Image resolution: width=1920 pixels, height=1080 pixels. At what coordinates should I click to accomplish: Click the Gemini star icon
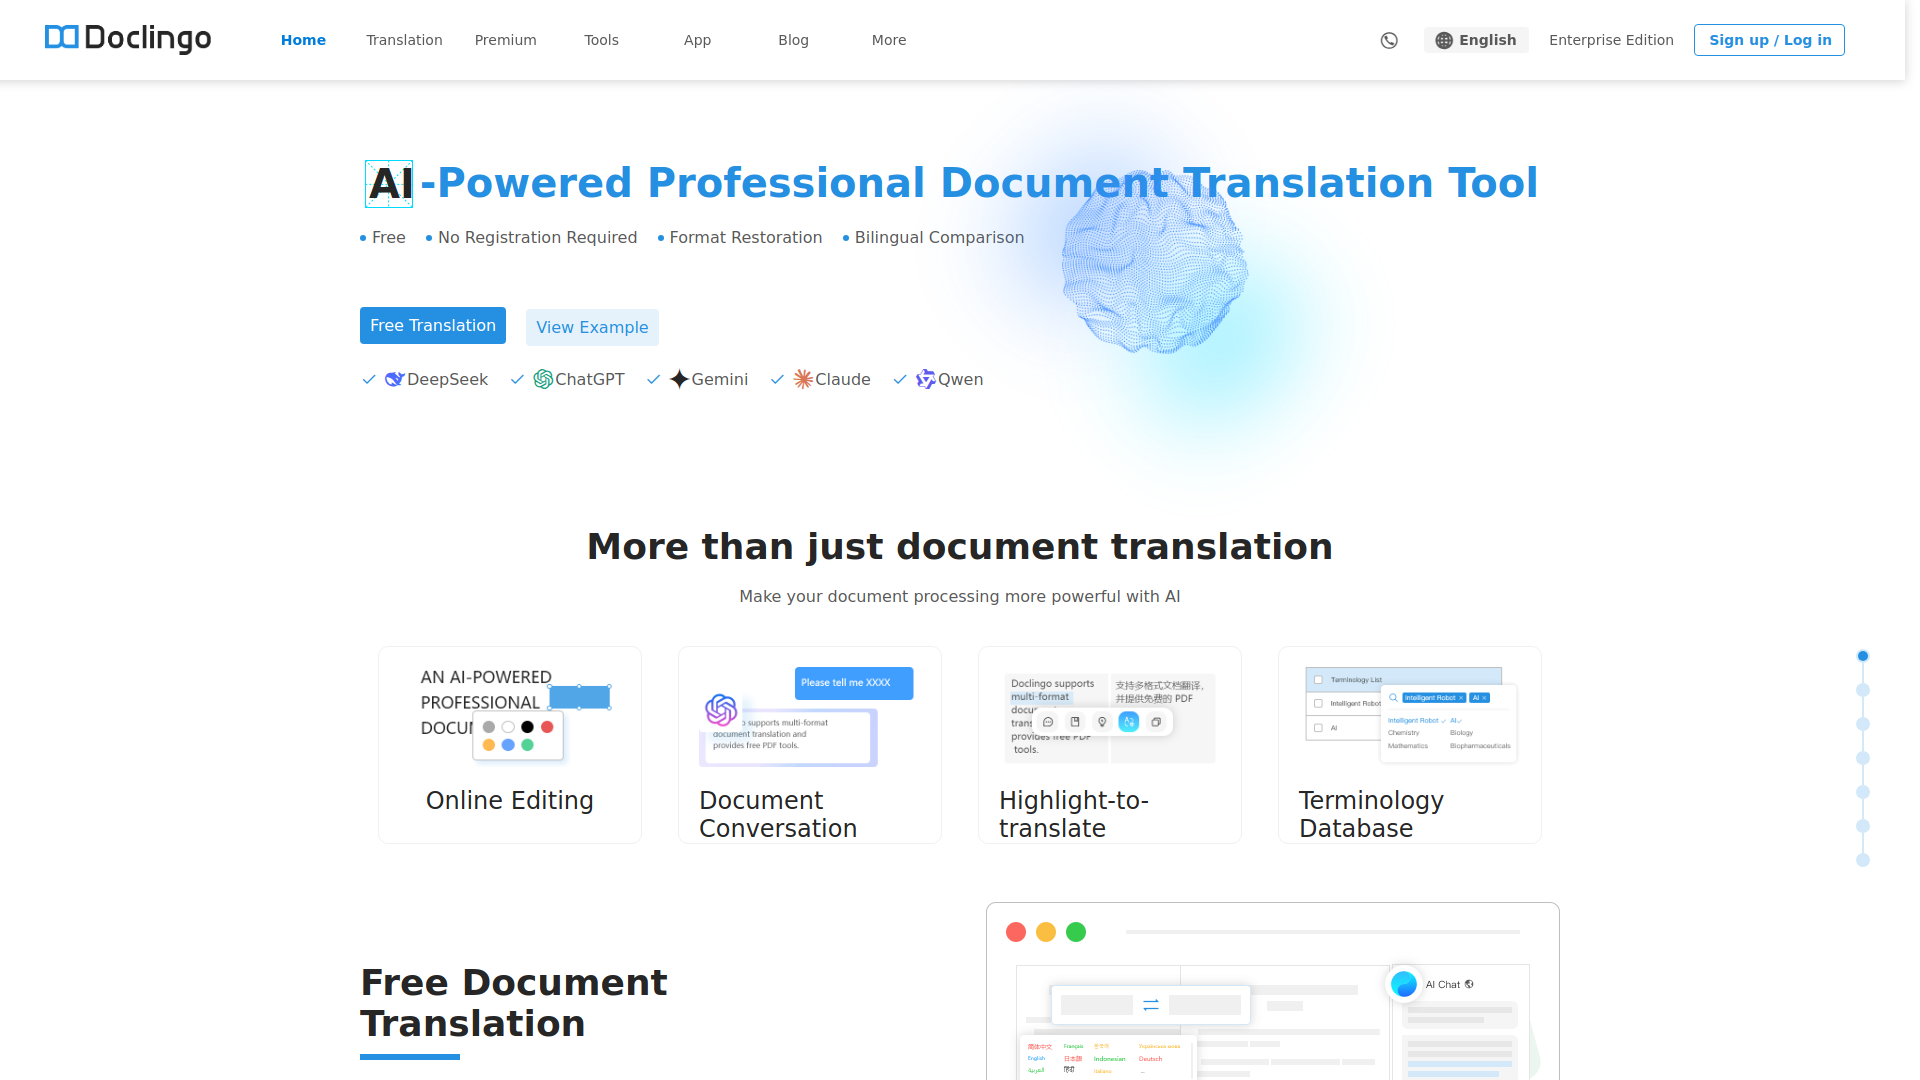pos(679,379)
